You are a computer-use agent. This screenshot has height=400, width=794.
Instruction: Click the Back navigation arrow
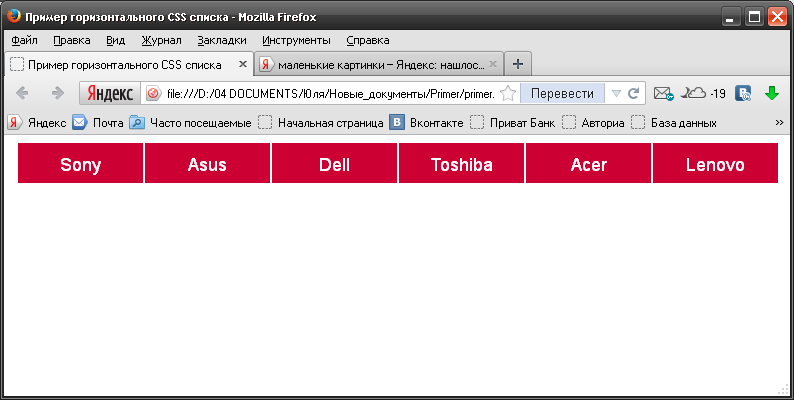22,93
